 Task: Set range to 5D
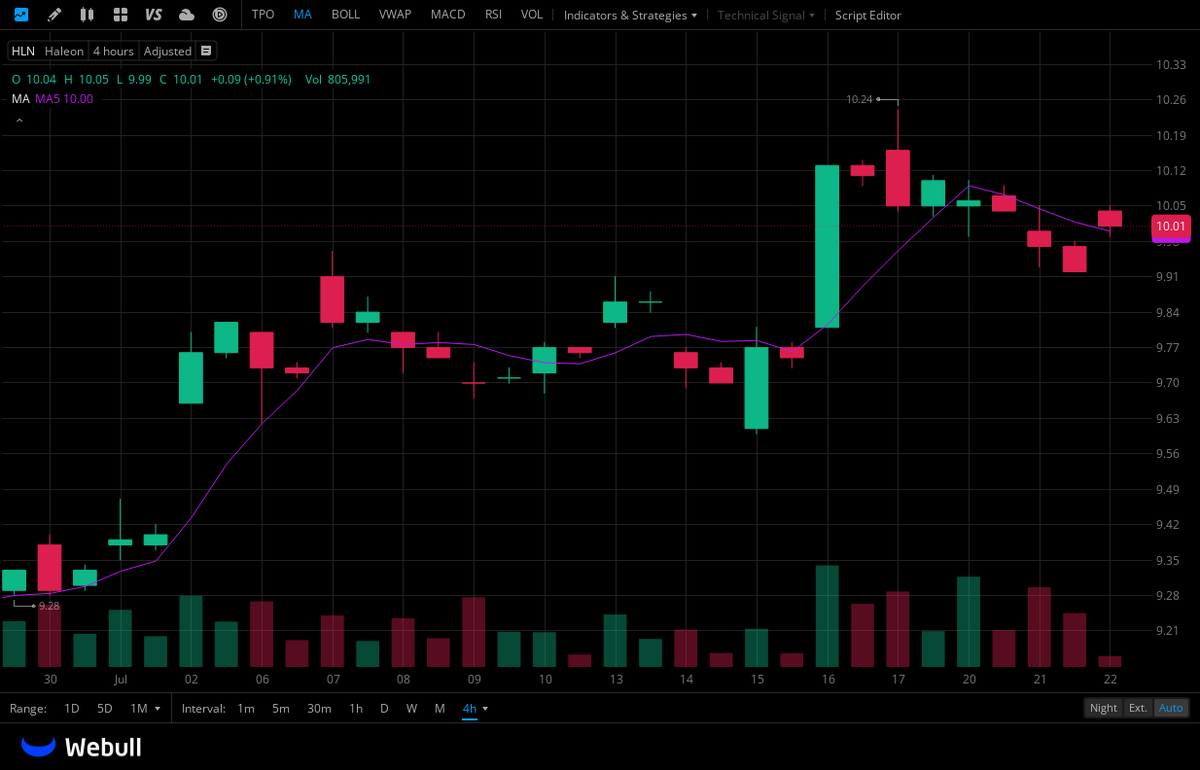(x=105, y=708)
